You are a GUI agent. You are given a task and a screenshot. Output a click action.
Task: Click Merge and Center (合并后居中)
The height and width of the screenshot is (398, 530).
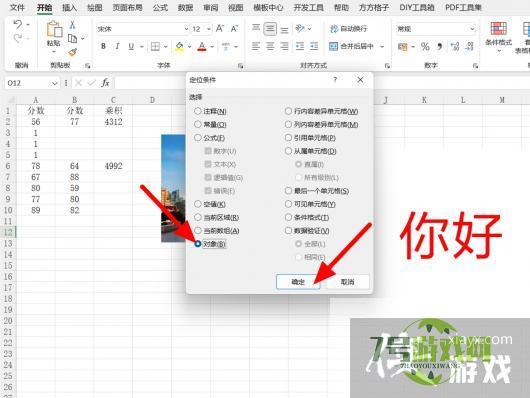[x=352, y=46]
